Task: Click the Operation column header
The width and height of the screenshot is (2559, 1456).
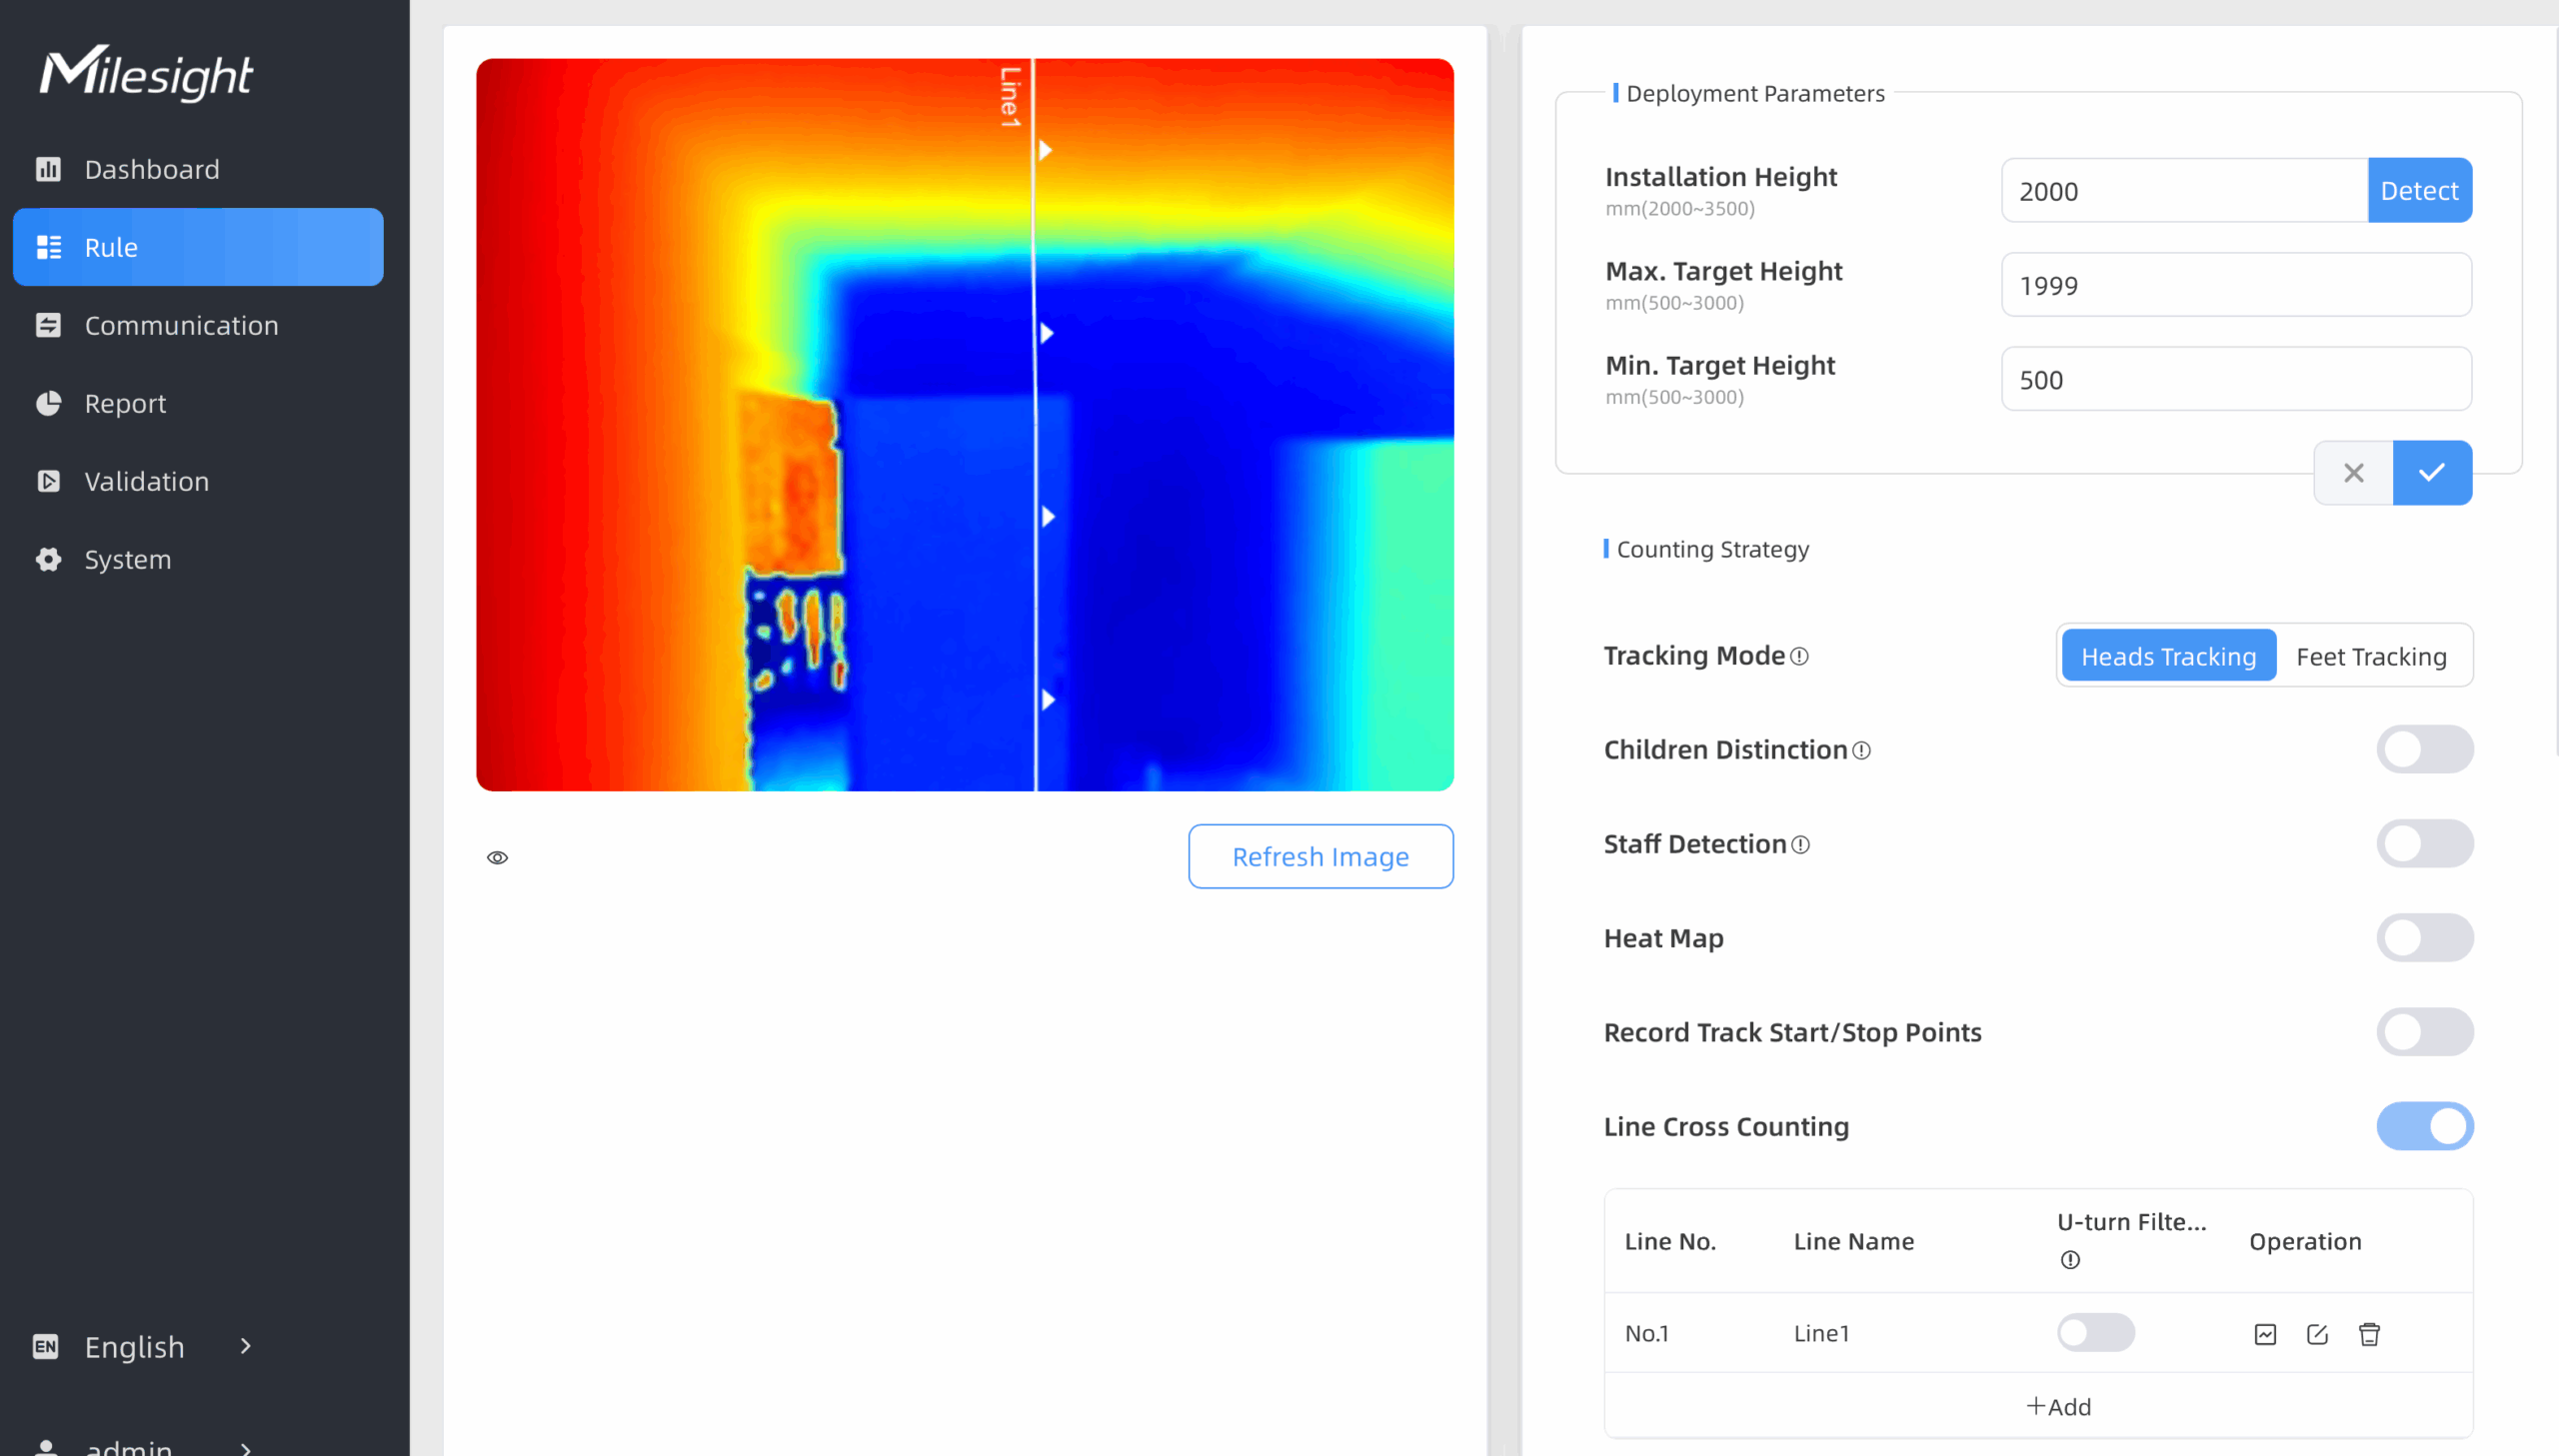Action: 2305,1241
